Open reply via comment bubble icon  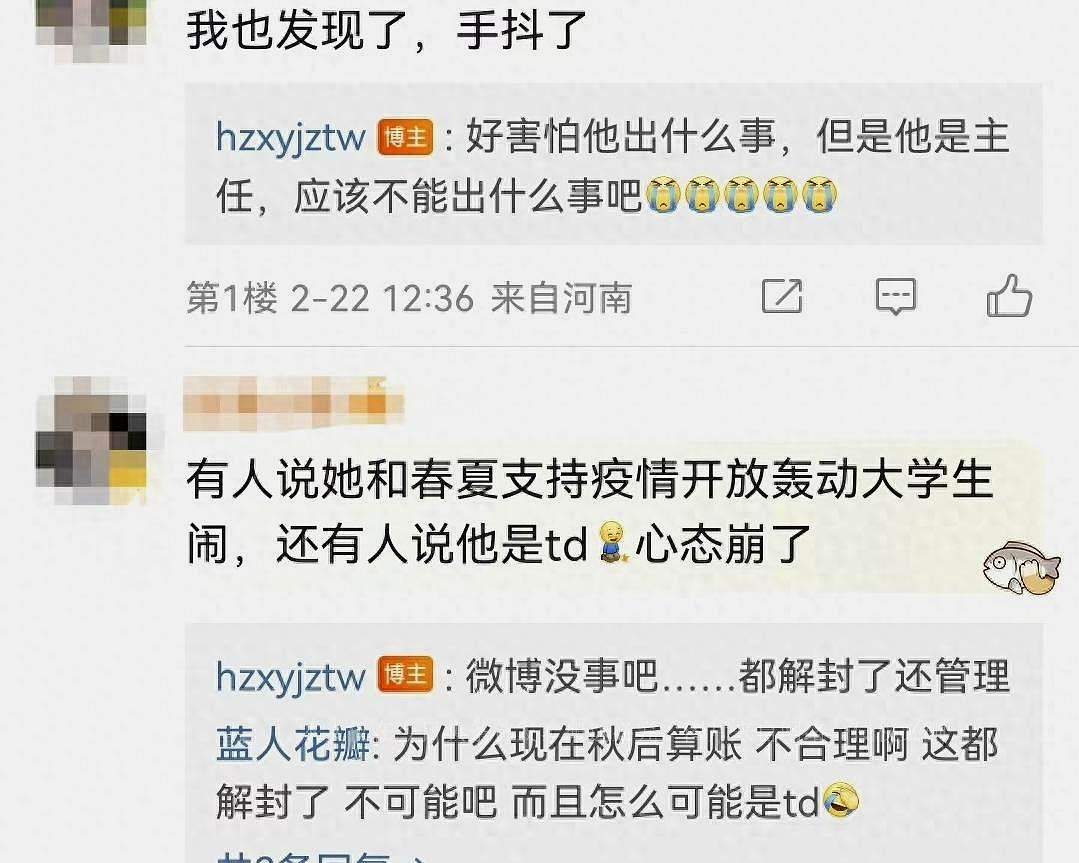pyautogui.click(x=895, y=297)
